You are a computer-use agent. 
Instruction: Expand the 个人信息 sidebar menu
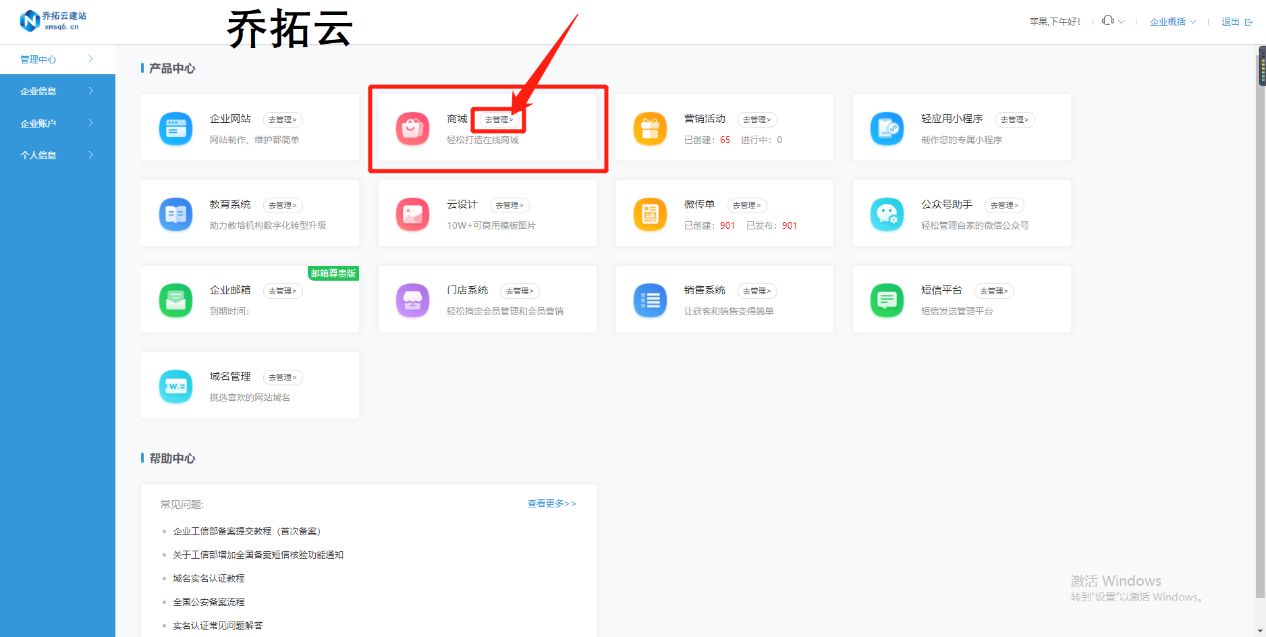pyautogui.click(x=40, y=155)
